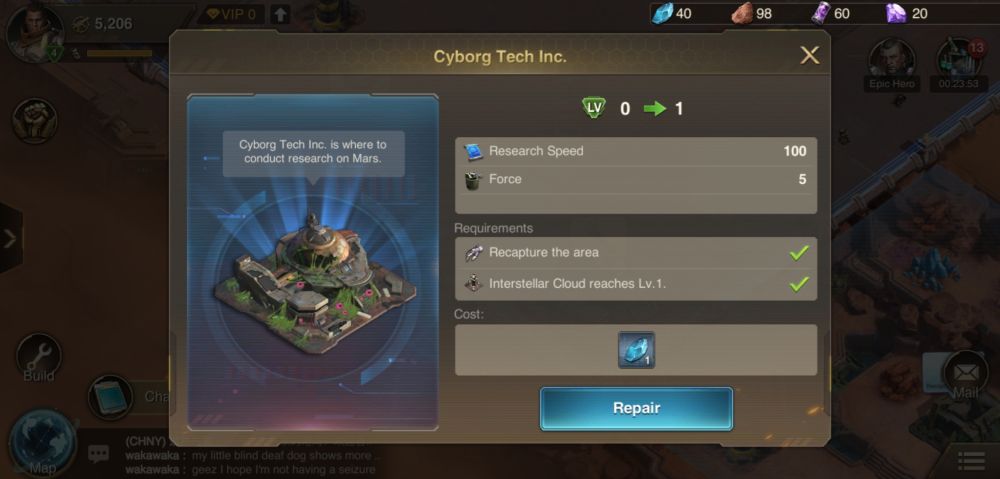Image resolution: width=1000 pixels, height=479 pixels.
Task: Close the Cyborg Tech Inc. dialog
Action: pos(809,55)
